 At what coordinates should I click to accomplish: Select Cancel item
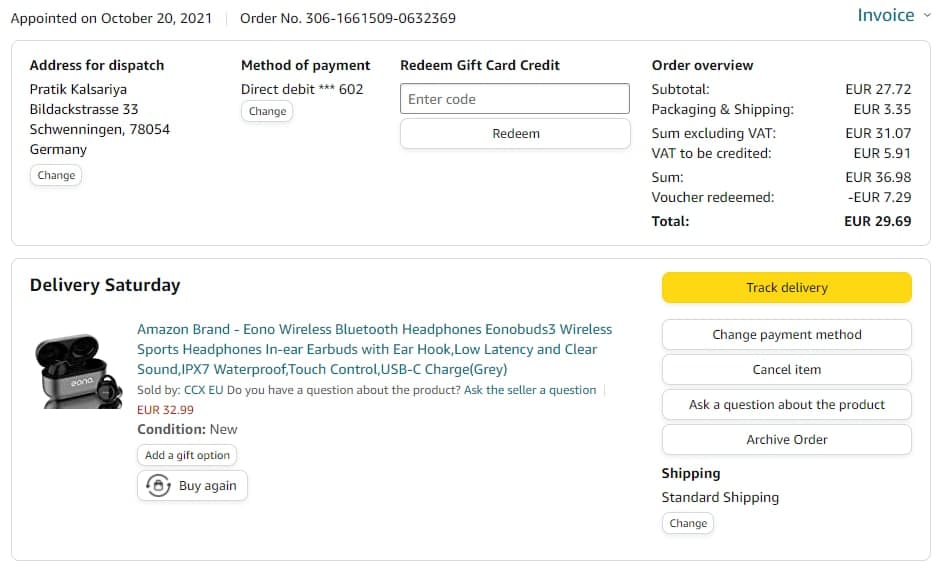point(786,370)
